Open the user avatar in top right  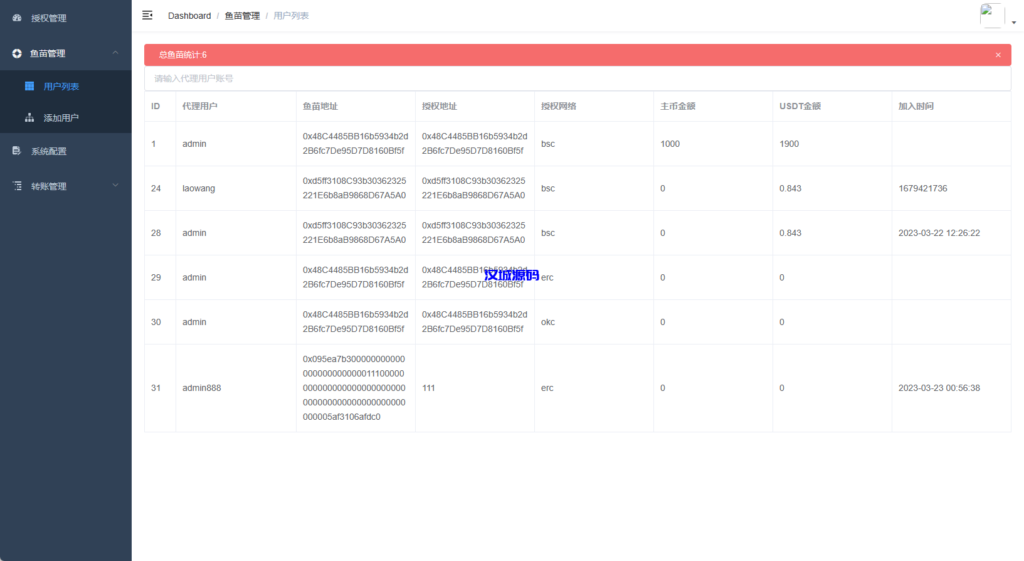[x=992, y=15]
